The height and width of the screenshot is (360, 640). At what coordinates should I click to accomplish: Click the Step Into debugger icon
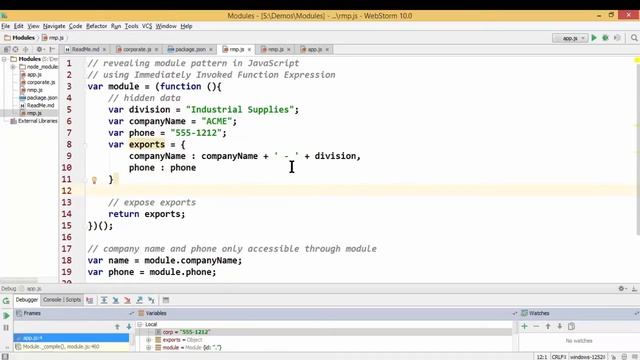click(116, 300)
